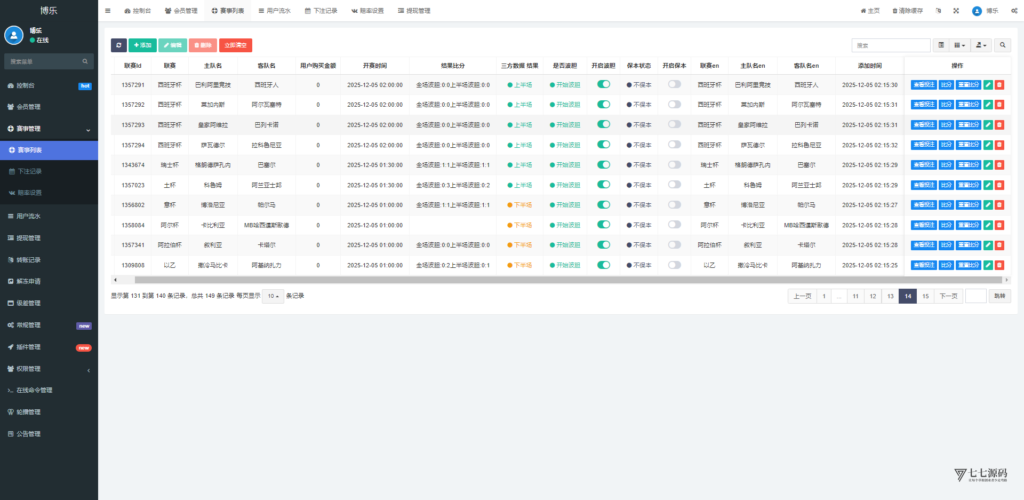Viewport: 1024px width, 500px height.
Task: Toggle the sidebar with the hamburger icon
Action: point(108,11)
